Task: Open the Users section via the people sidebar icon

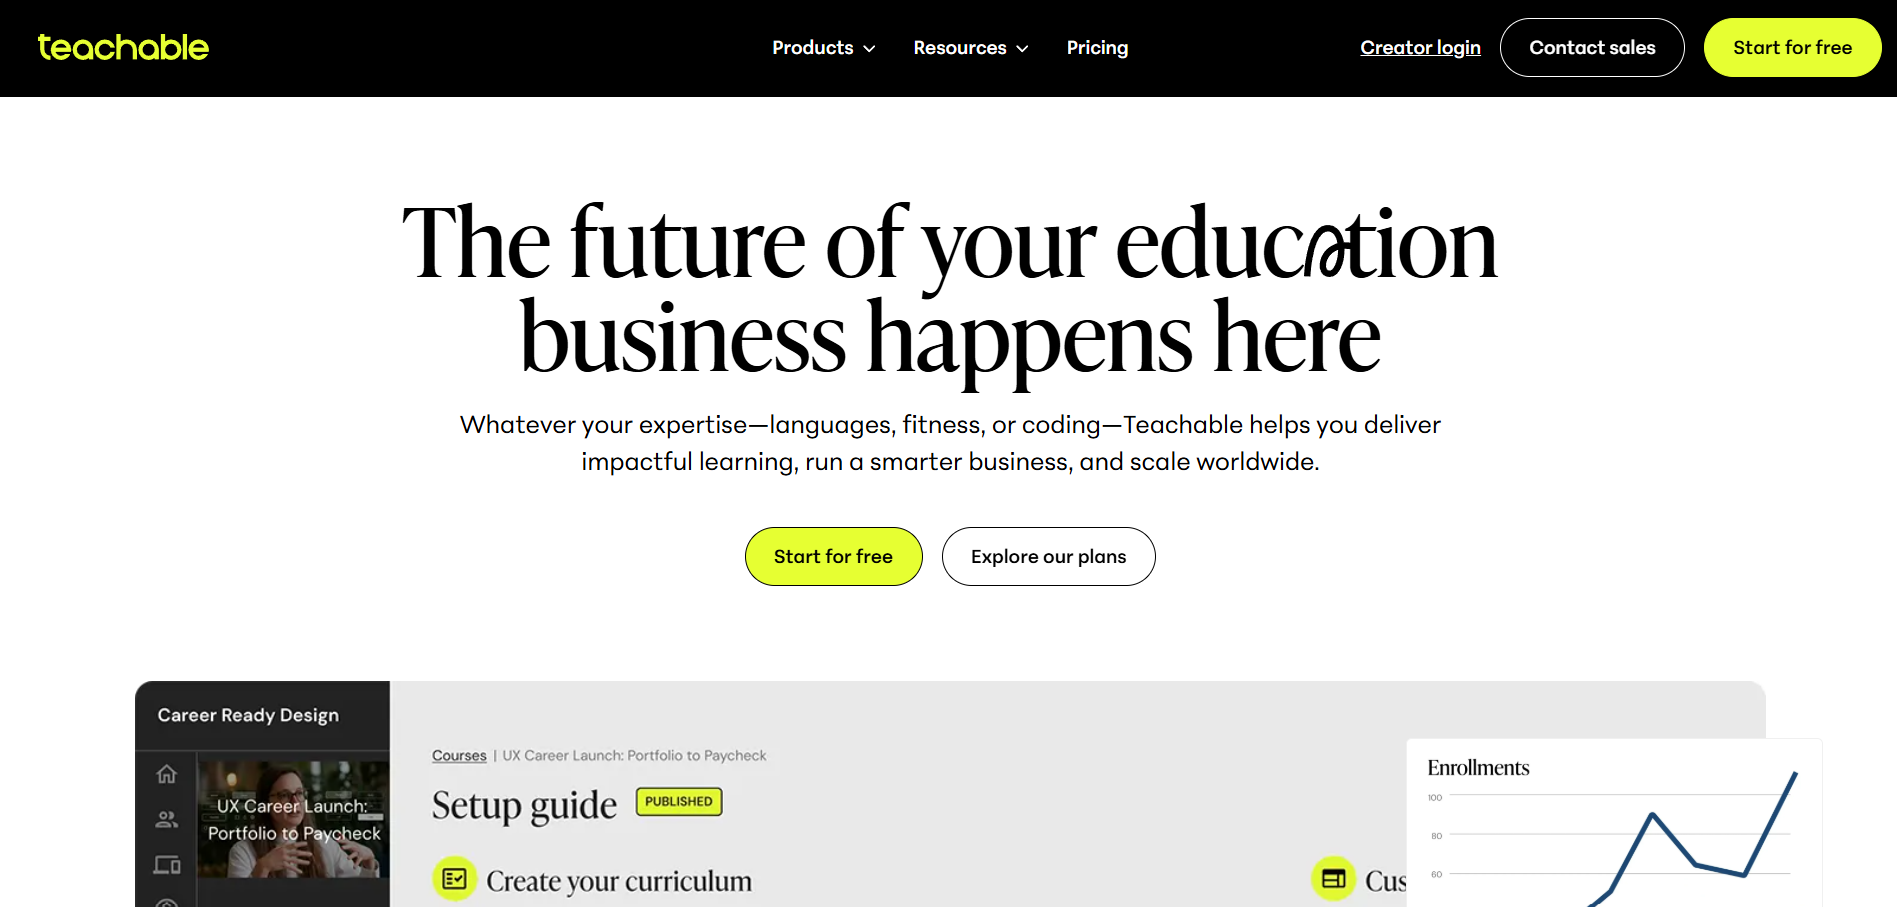Action: pos(166,818)
